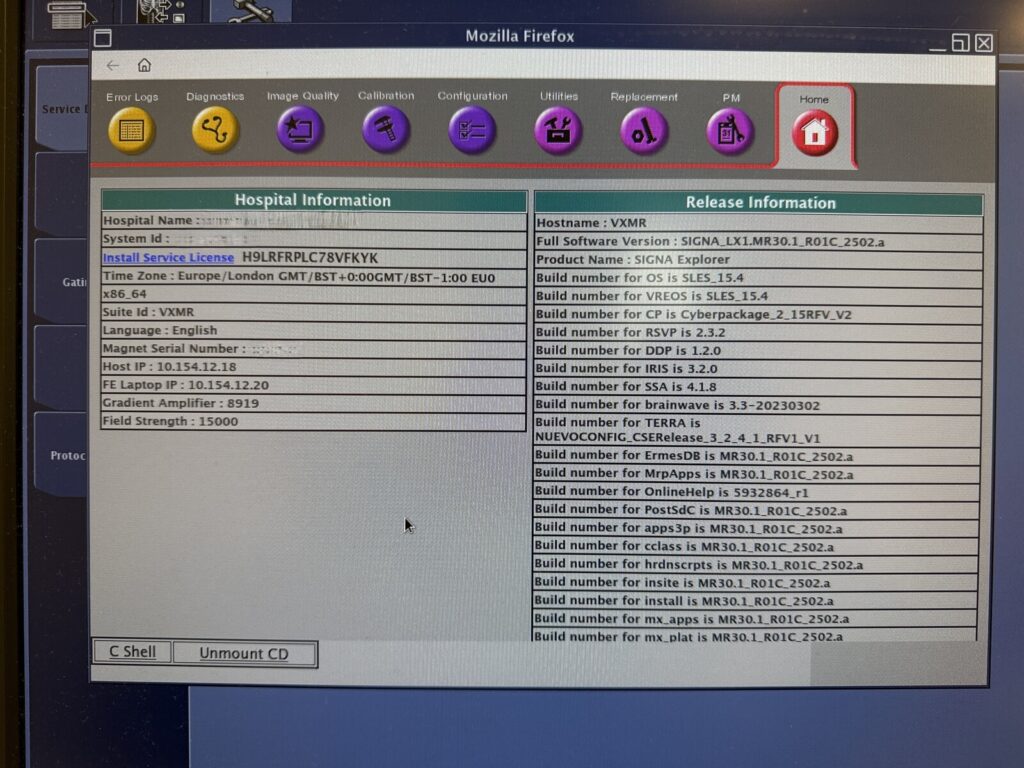This screenshot has height=768, width=1024.
Task: Click the Build number for mx_apps row
Action: coord(756,618)
